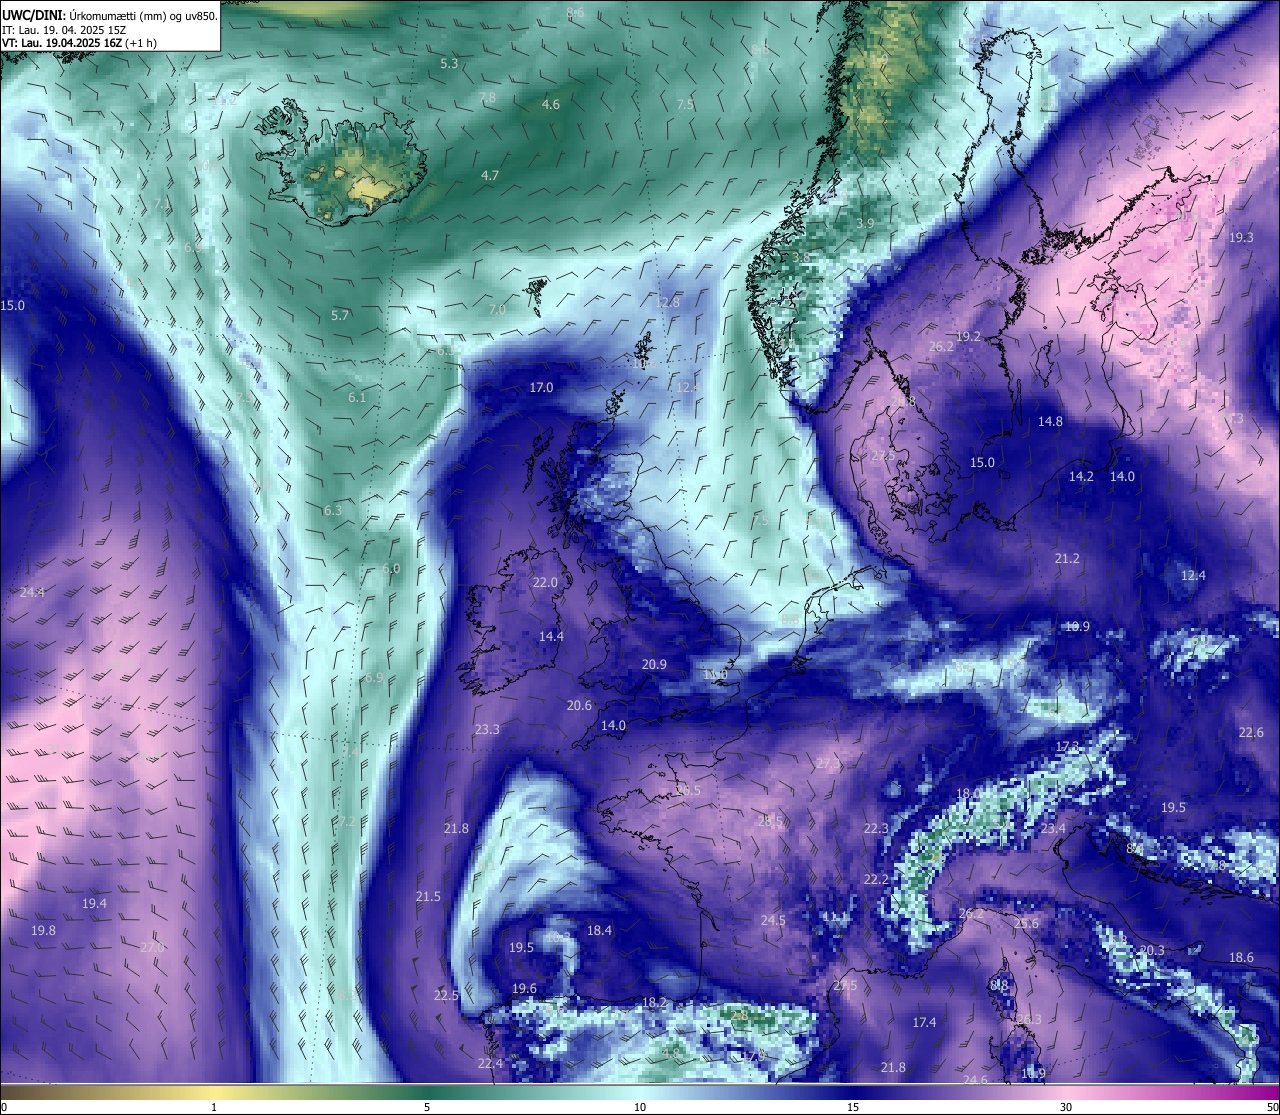The width and height of the screenshot is (1280, 1115).
Task: Click the 20.3 value over Italy
Action: click(x=1152, y=951)
